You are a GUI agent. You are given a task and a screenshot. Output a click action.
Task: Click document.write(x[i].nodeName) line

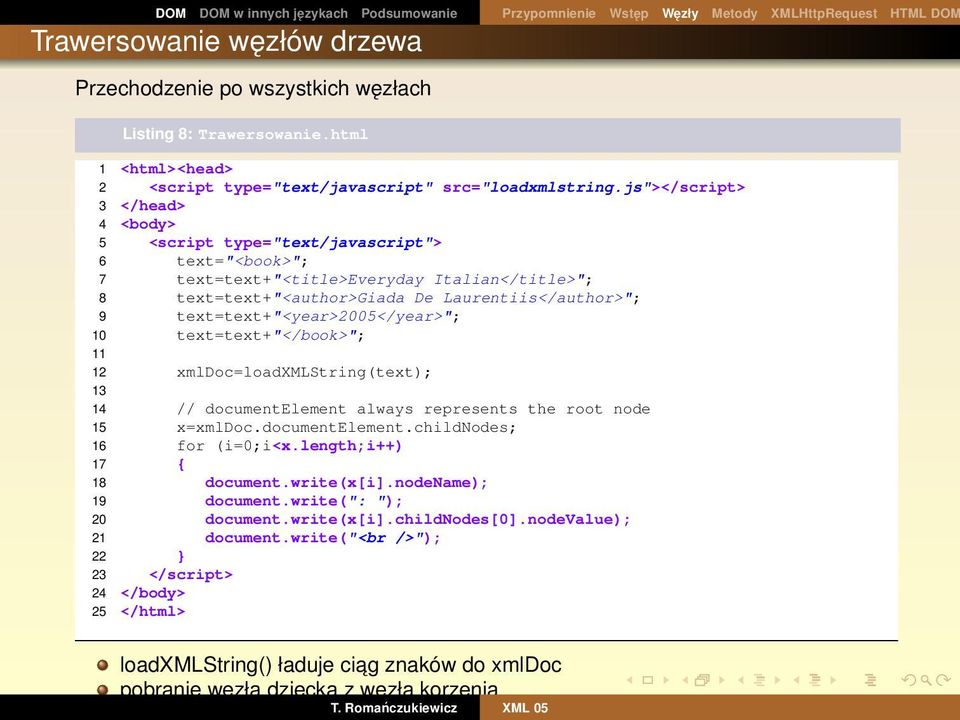coord(346,482)
